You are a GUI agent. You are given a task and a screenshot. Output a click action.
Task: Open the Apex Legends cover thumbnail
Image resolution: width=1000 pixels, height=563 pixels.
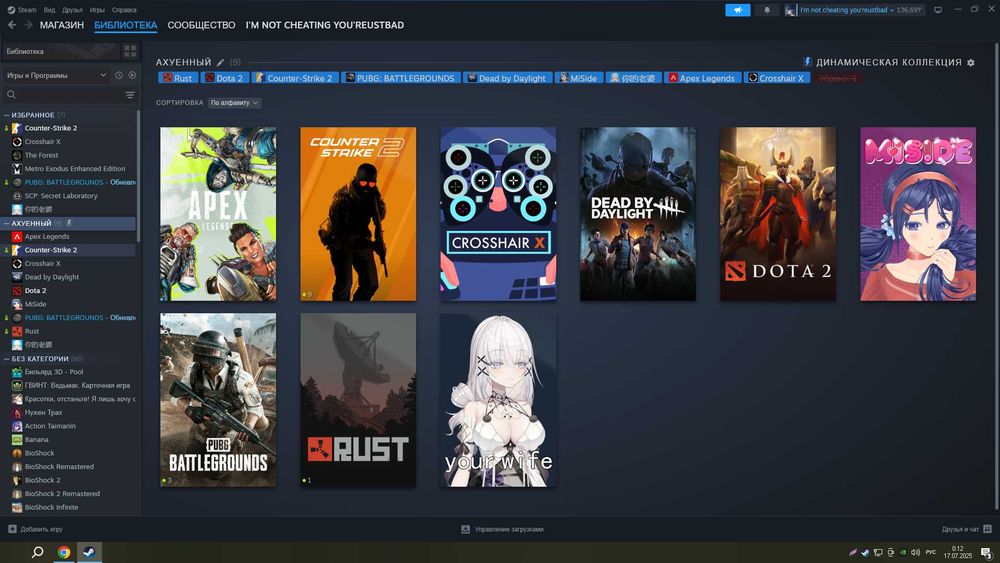pos(218,214)
